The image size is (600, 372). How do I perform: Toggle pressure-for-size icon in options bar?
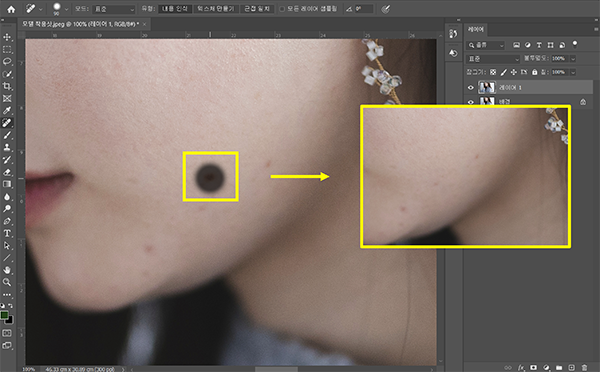[386, 9]
